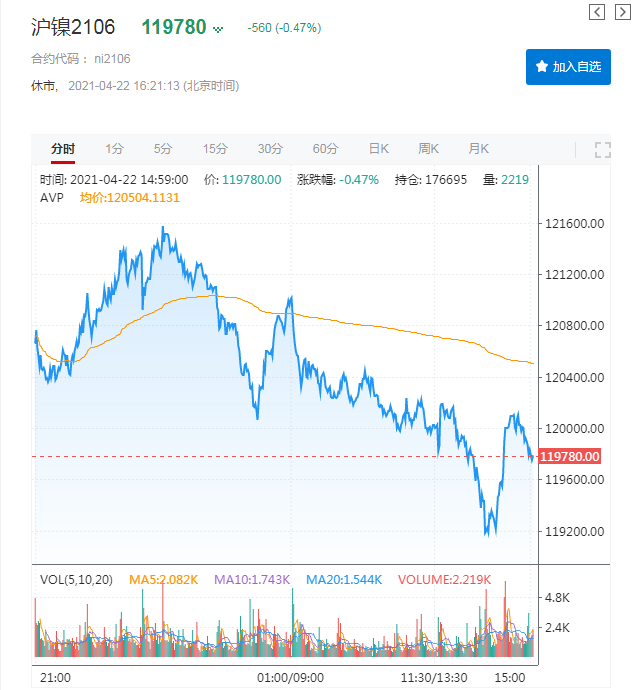The width and height of the screenshot is (633, 690).
Task: Click the VOL(5,10,20) volume indicator label
Action: 76,579
